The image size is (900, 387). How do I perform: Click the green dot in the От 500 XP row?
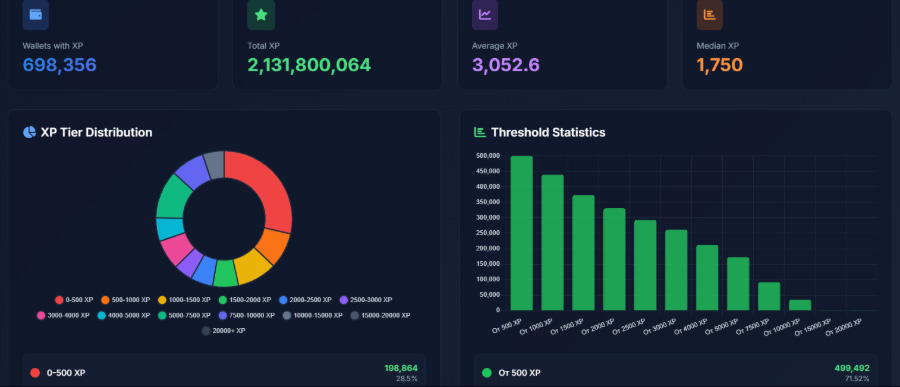click(x=487, y=373)
